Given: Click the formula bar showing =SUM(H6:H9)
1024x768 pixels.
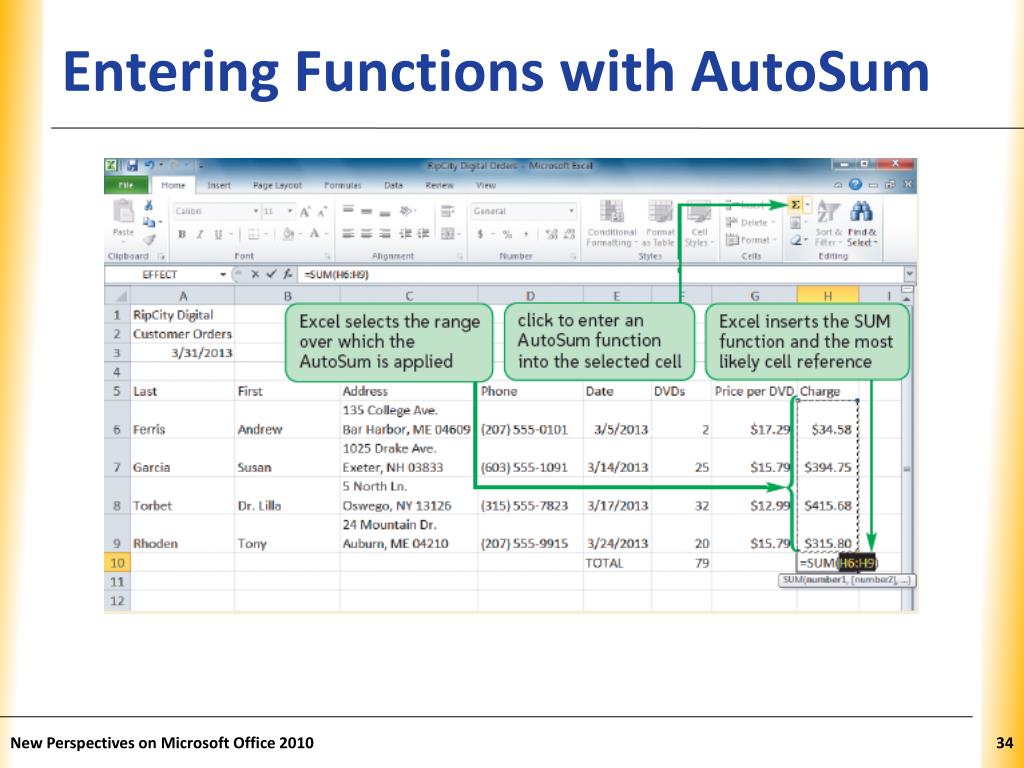Looking at the screenshot, I should click(x=601, y=274).
